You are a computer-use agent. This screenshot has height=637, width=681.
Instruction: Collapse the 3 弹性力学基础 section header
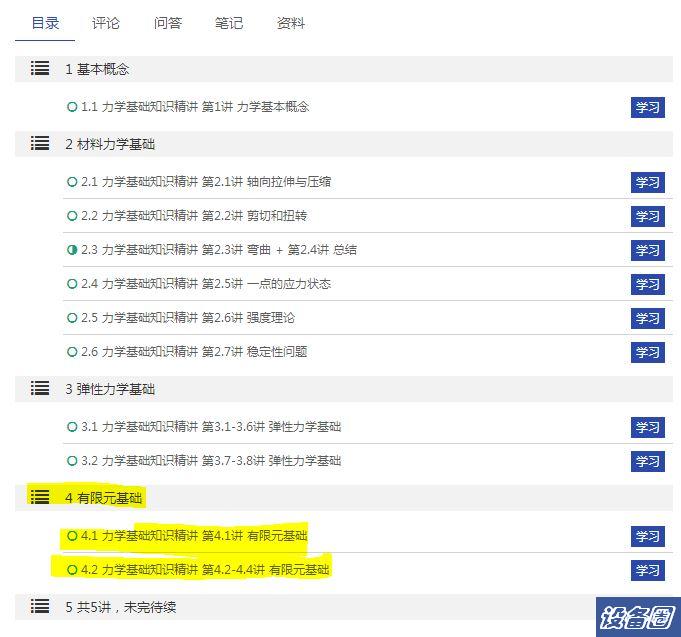(344, 389)
